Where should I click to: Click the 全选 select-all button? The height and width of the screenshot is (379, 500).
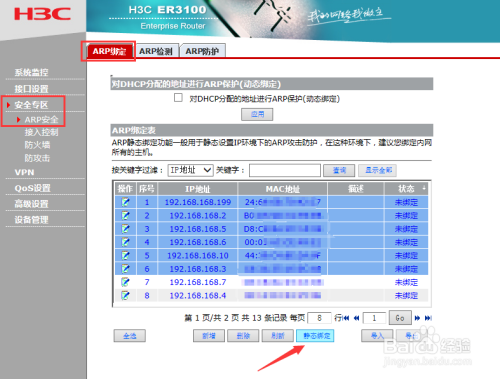coord(130,336)
